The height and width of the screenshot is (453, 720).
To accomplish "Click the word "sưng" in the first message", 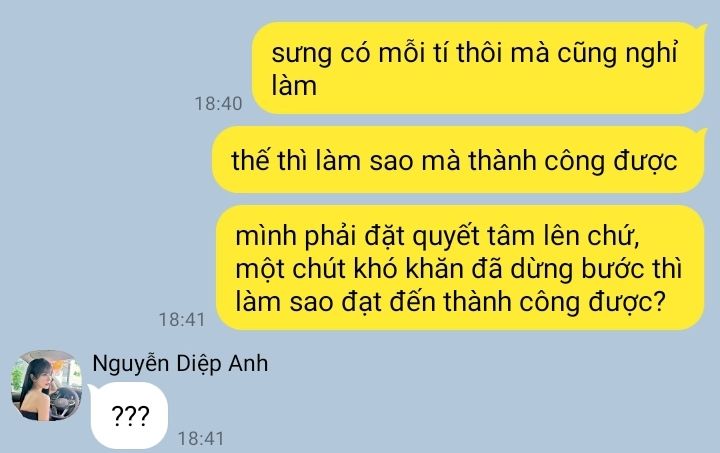I will pyautogui.click(x=302, y=54).
